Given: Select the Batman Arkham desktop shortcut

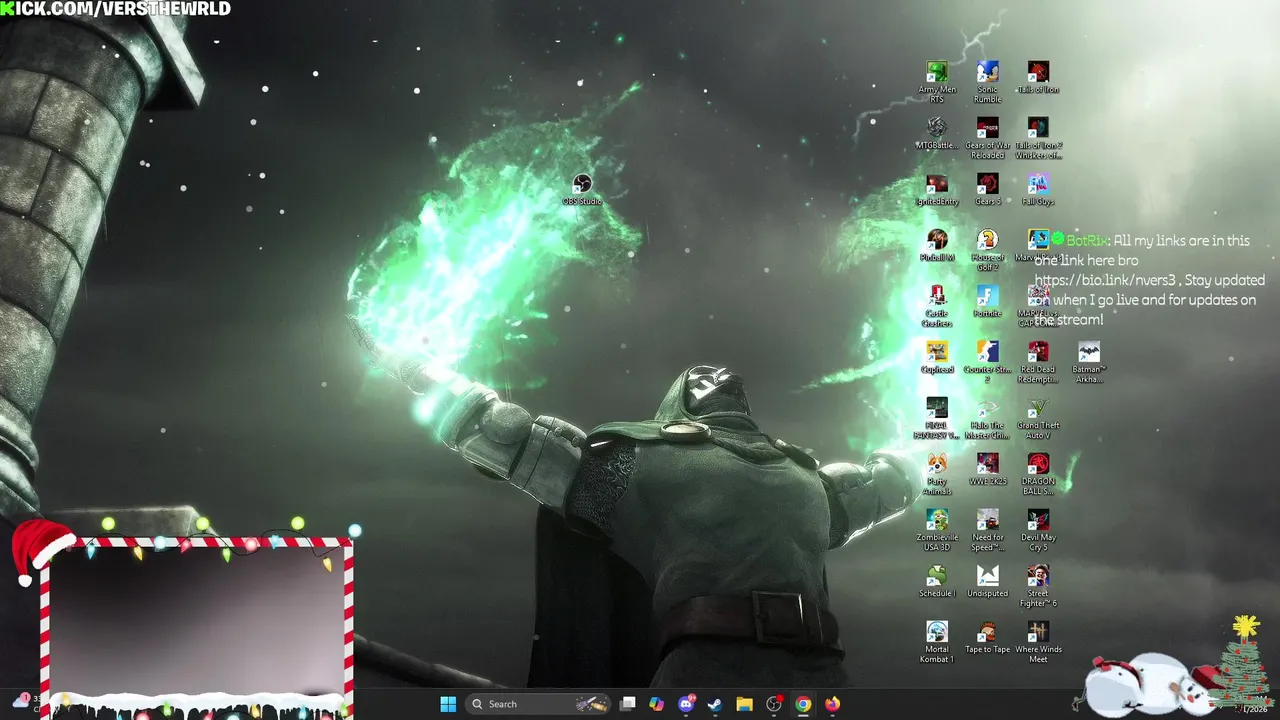Looking at the screenshot, I should [x=1088, y=361].
